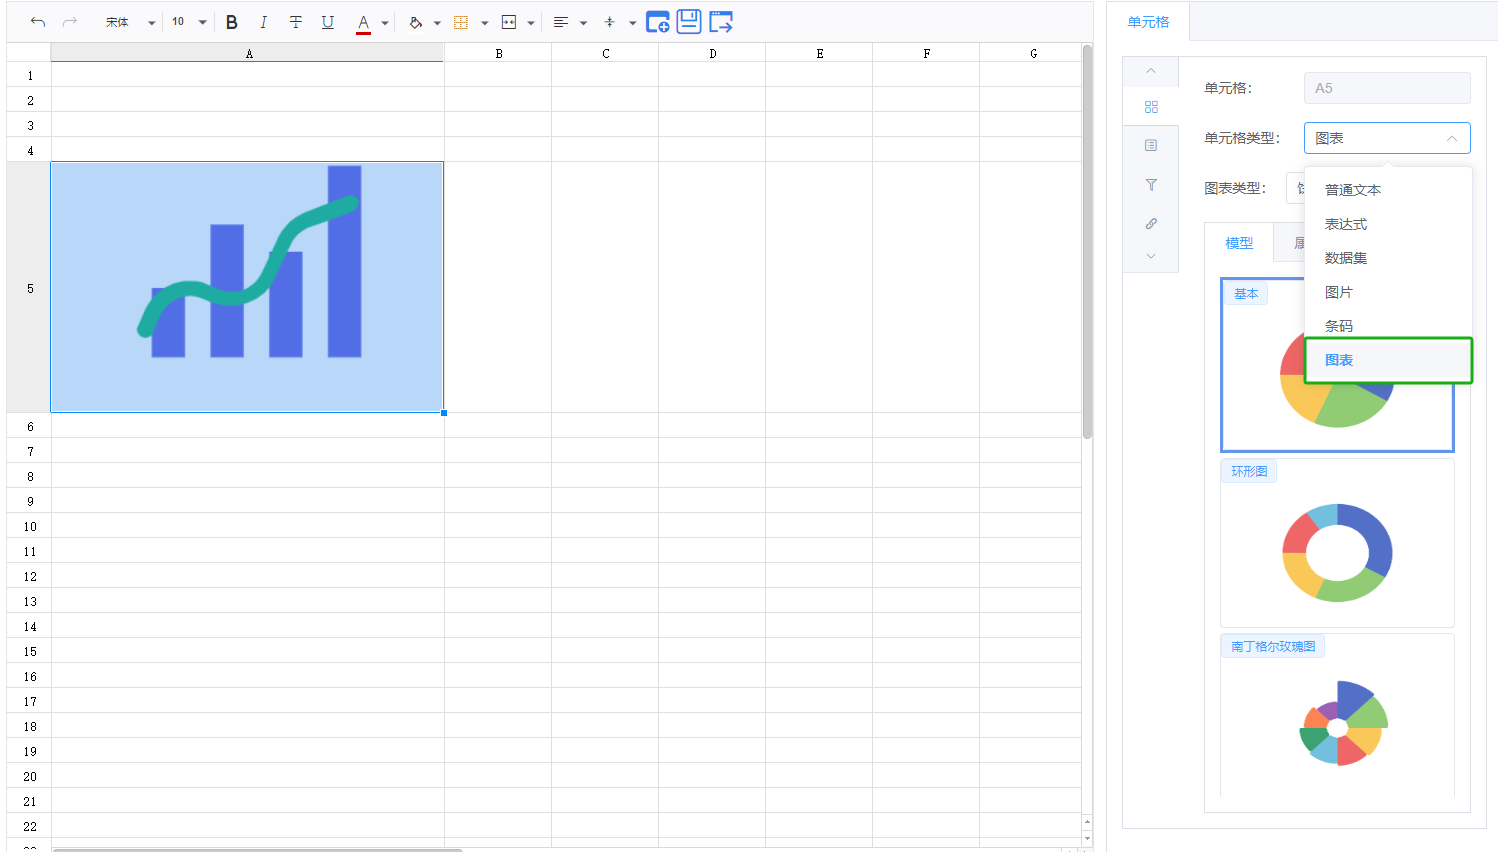Select column G header
Screen dimensions: 1498x852
1031,53
